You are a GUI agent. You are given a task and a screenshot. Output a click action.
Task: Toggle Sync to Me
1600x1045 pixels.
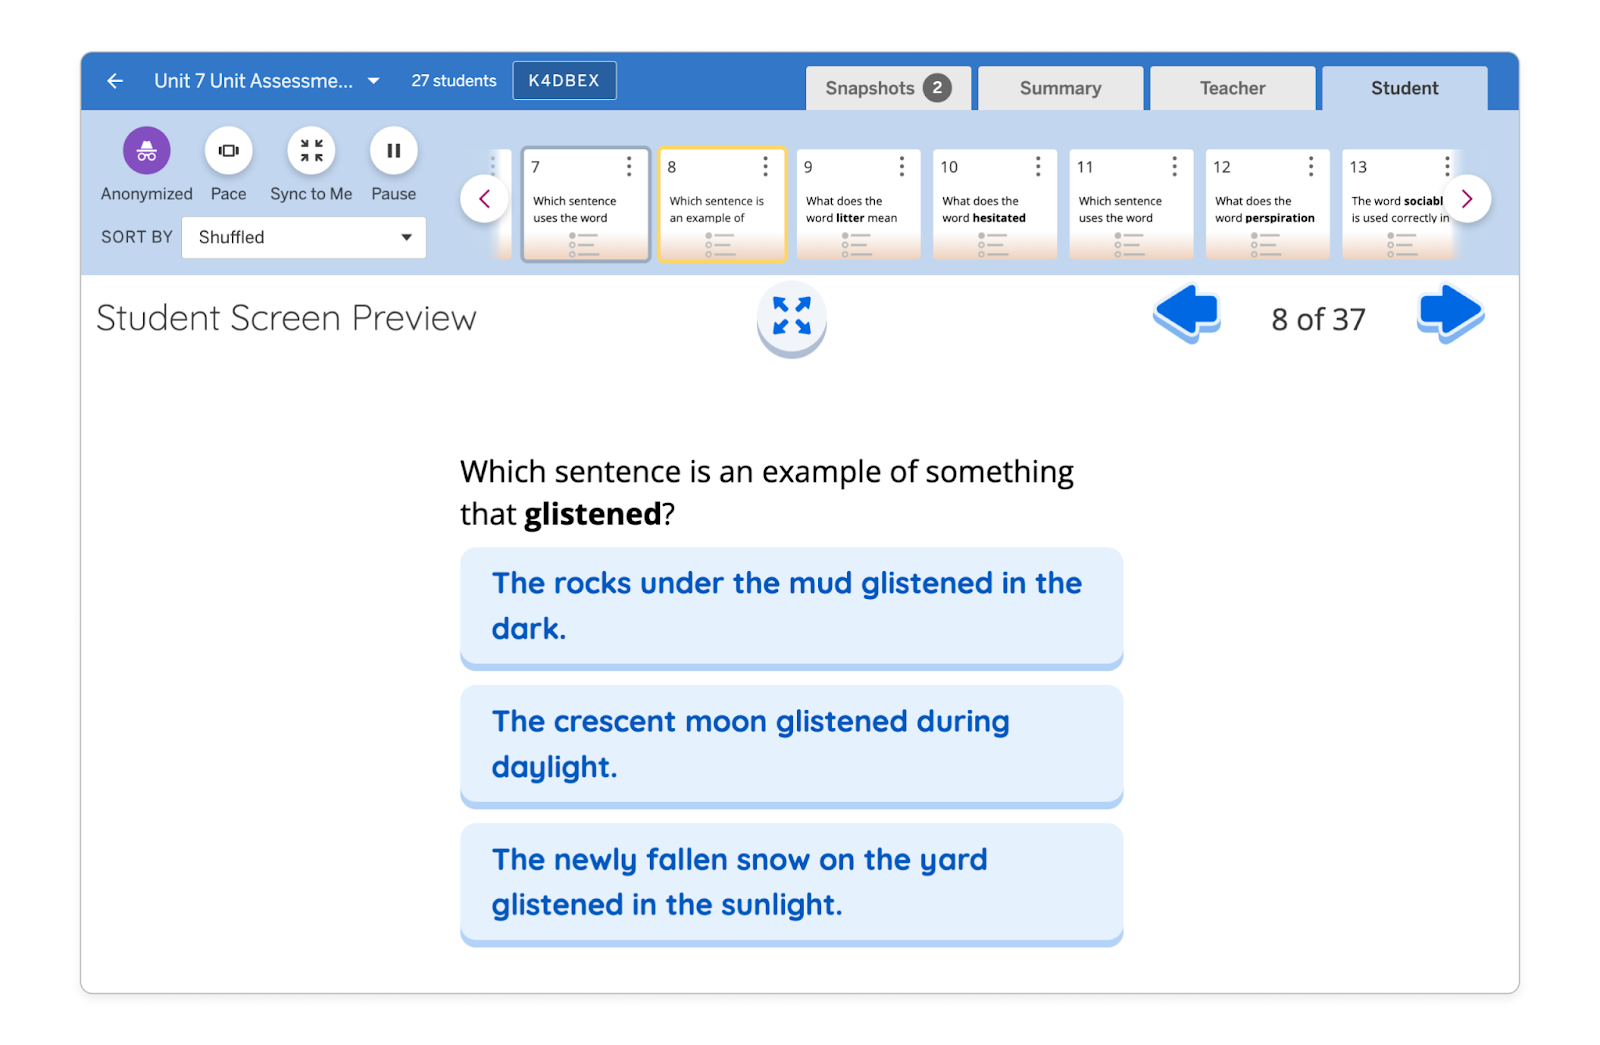(311, 151)
